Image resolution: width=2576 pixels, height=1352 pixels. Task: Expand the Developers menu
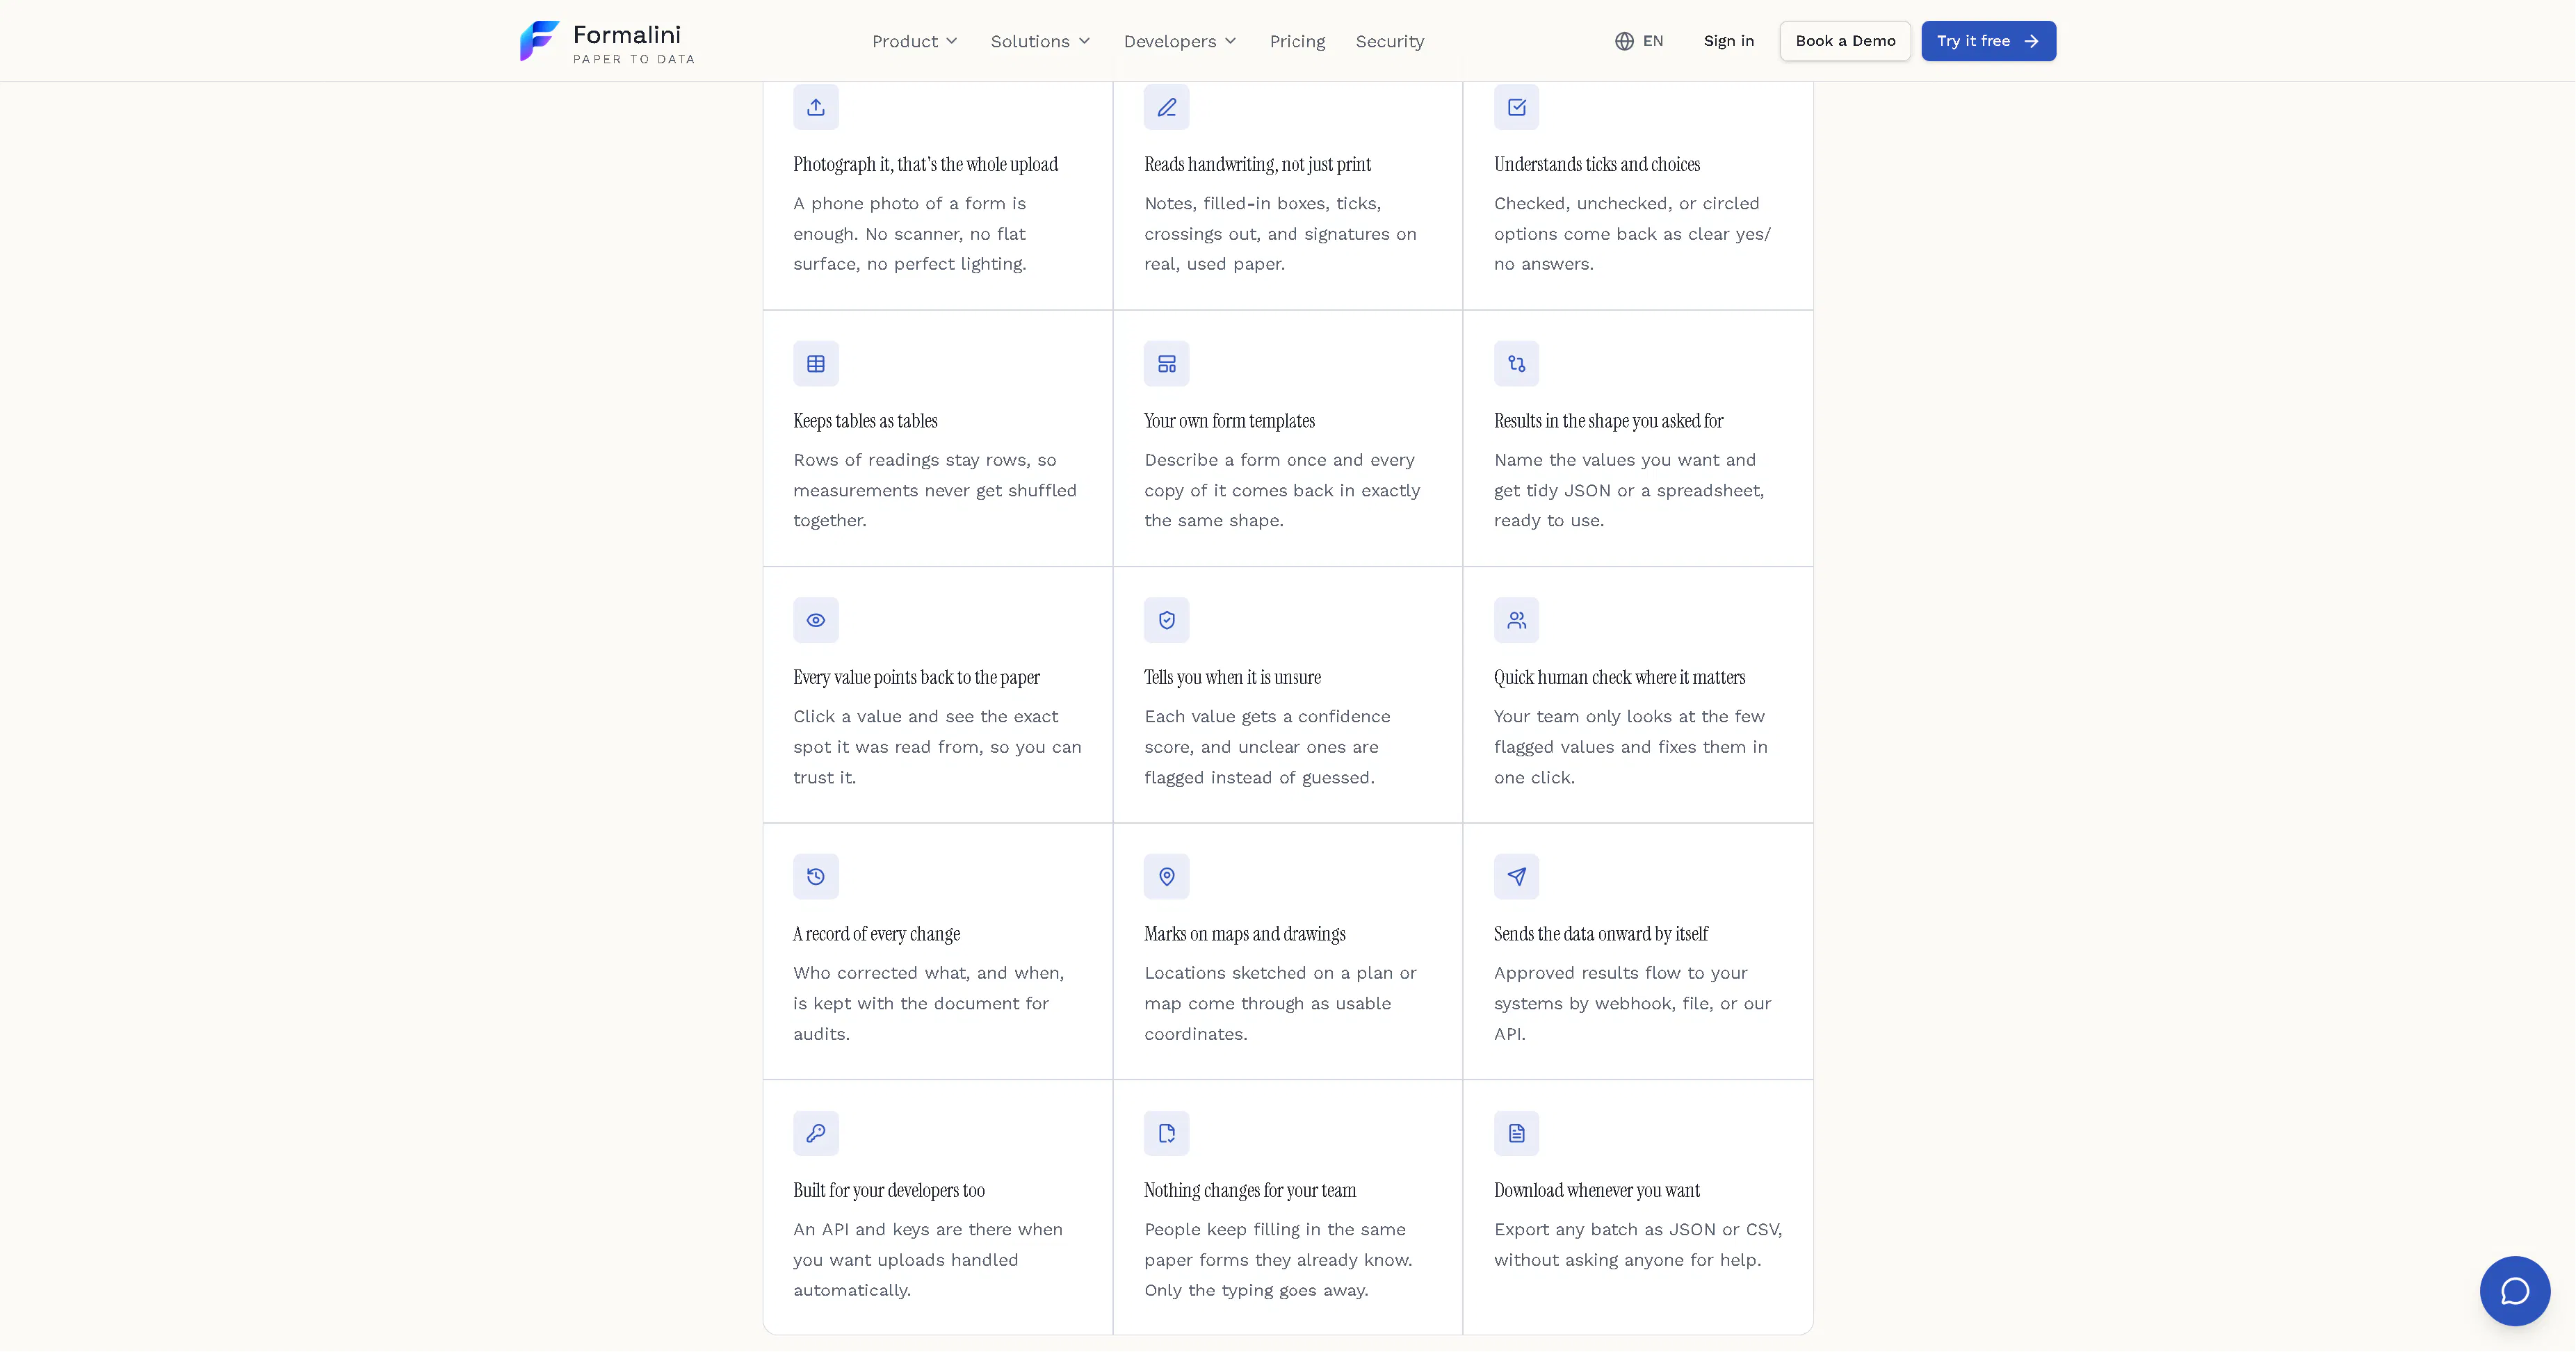pos(1180,41)
